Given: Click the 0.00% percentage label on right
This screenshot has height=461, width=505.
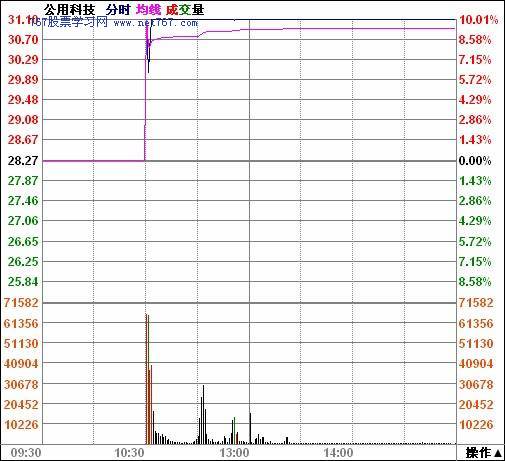Looking at the screenshot, I should point(475,161).
